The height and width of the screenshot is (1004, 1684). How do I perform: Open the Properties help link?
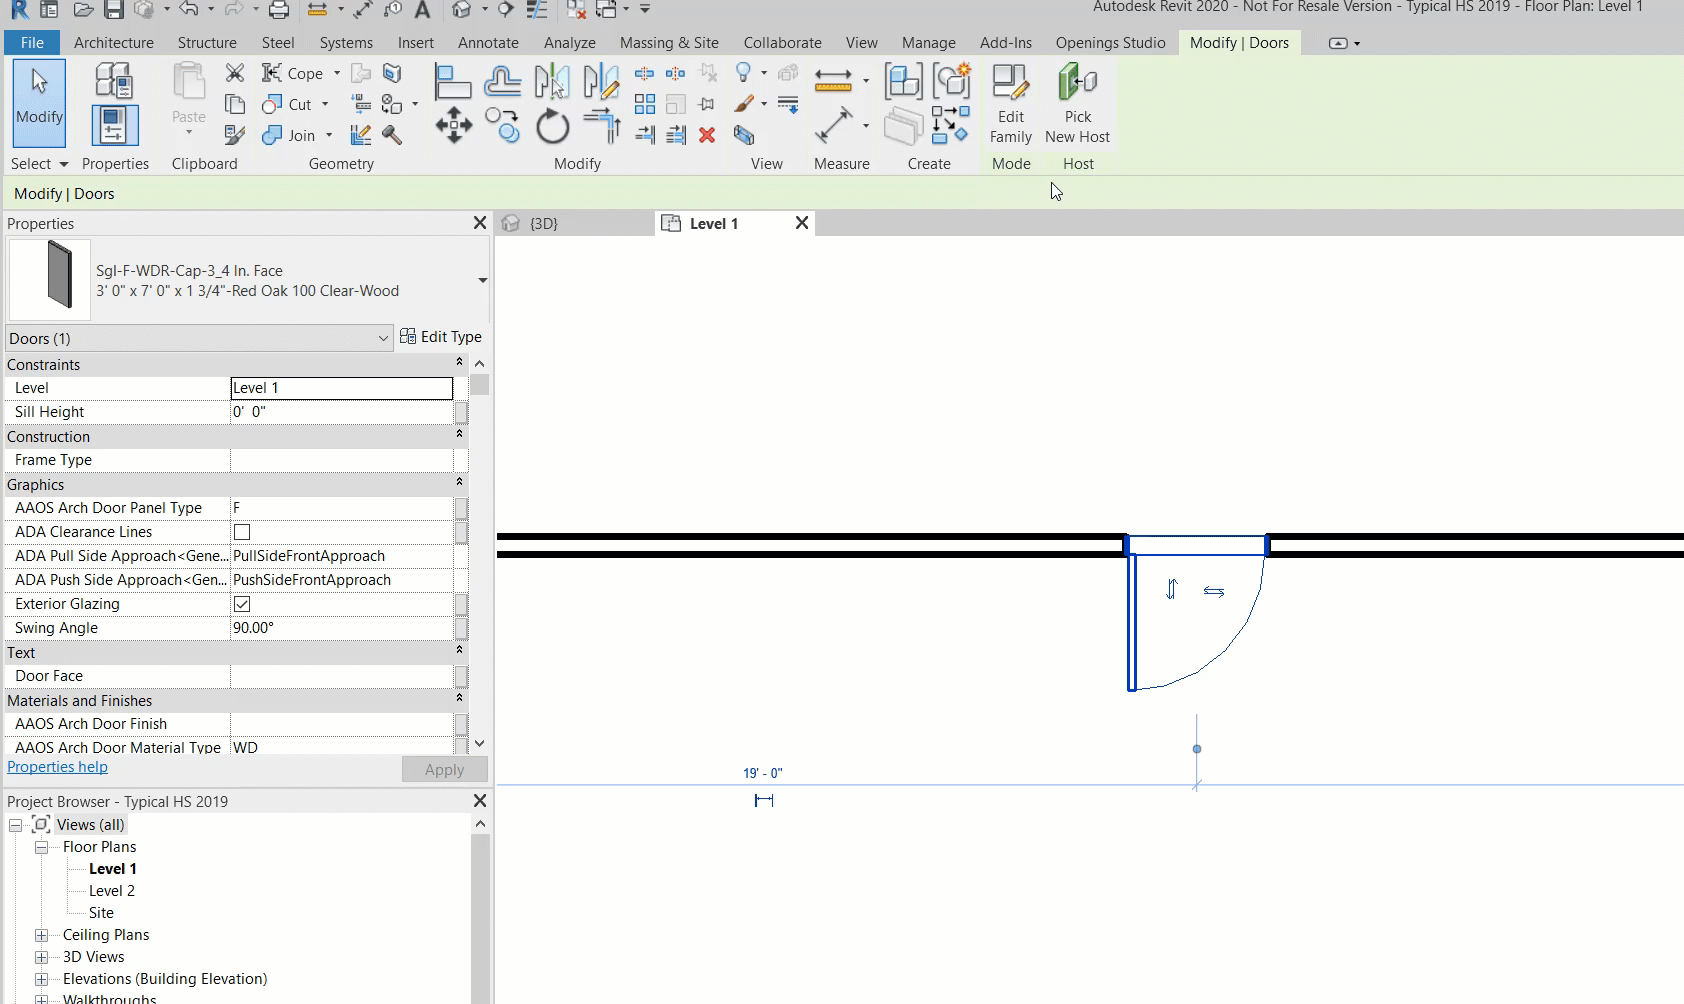point(57,767)
